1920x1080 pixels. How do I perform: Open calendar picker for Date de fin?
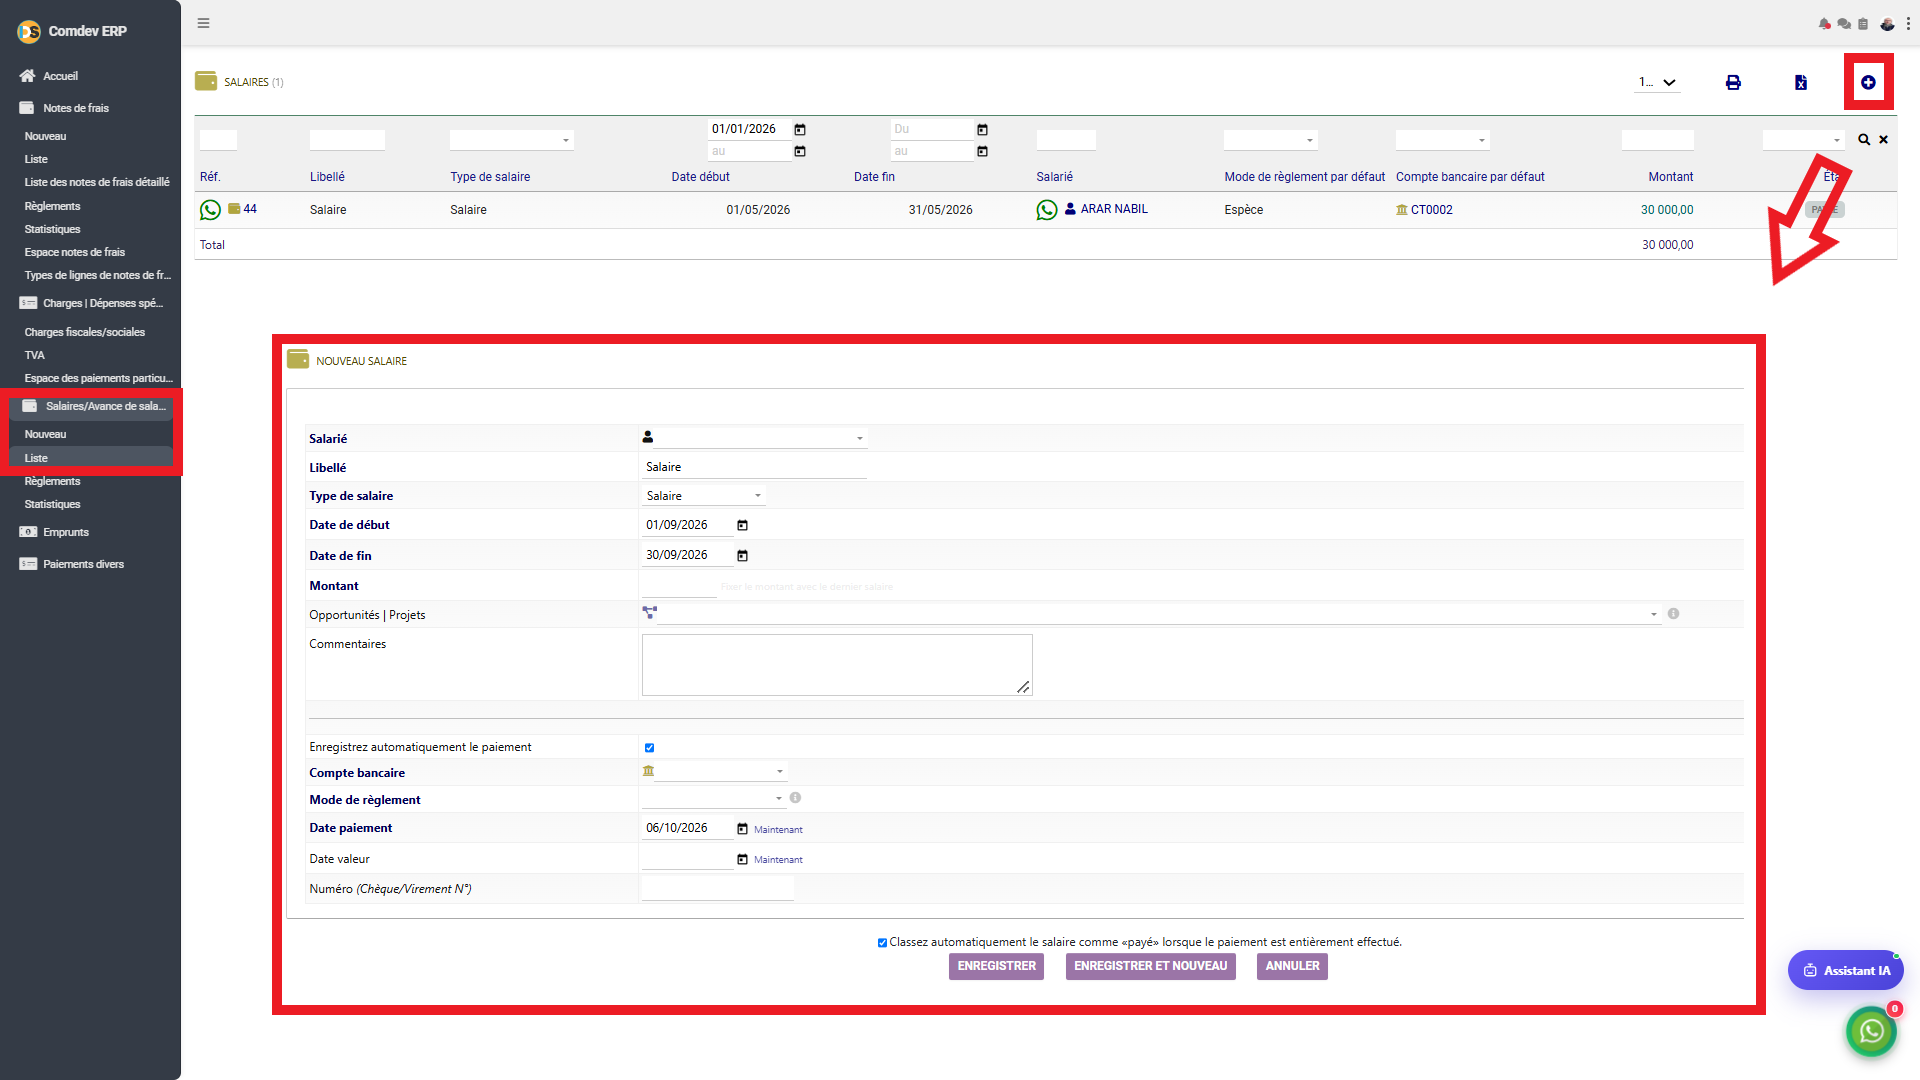742,556
